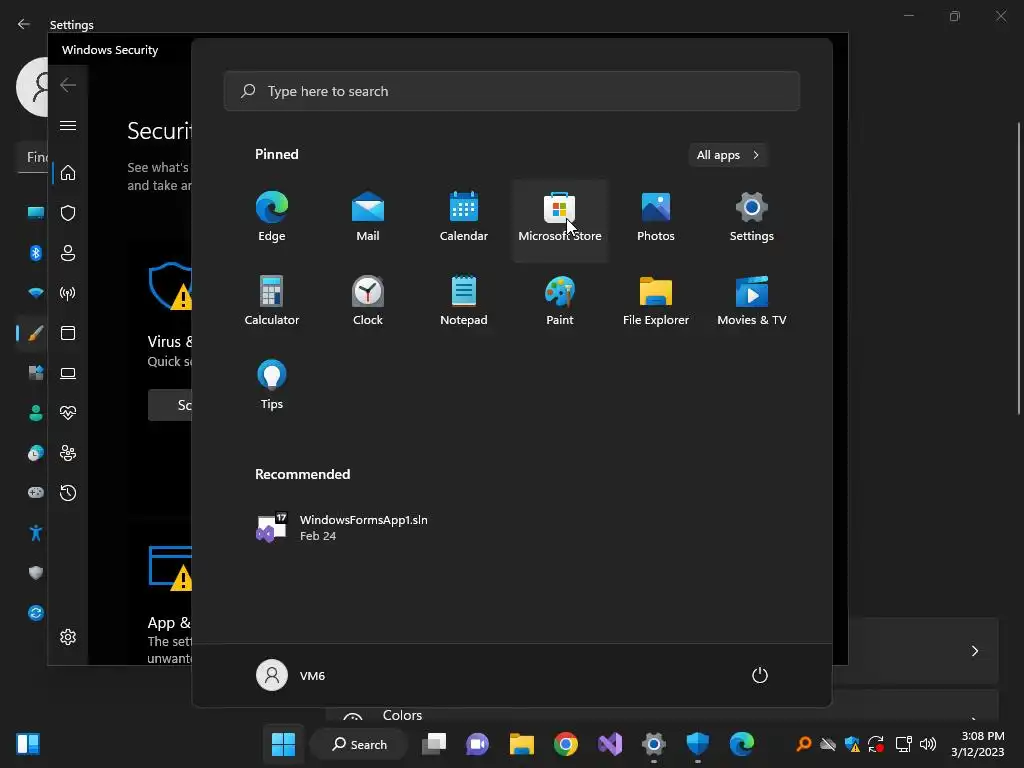Select Network & internet in Settings sidebar

click(x=35, y=293)
